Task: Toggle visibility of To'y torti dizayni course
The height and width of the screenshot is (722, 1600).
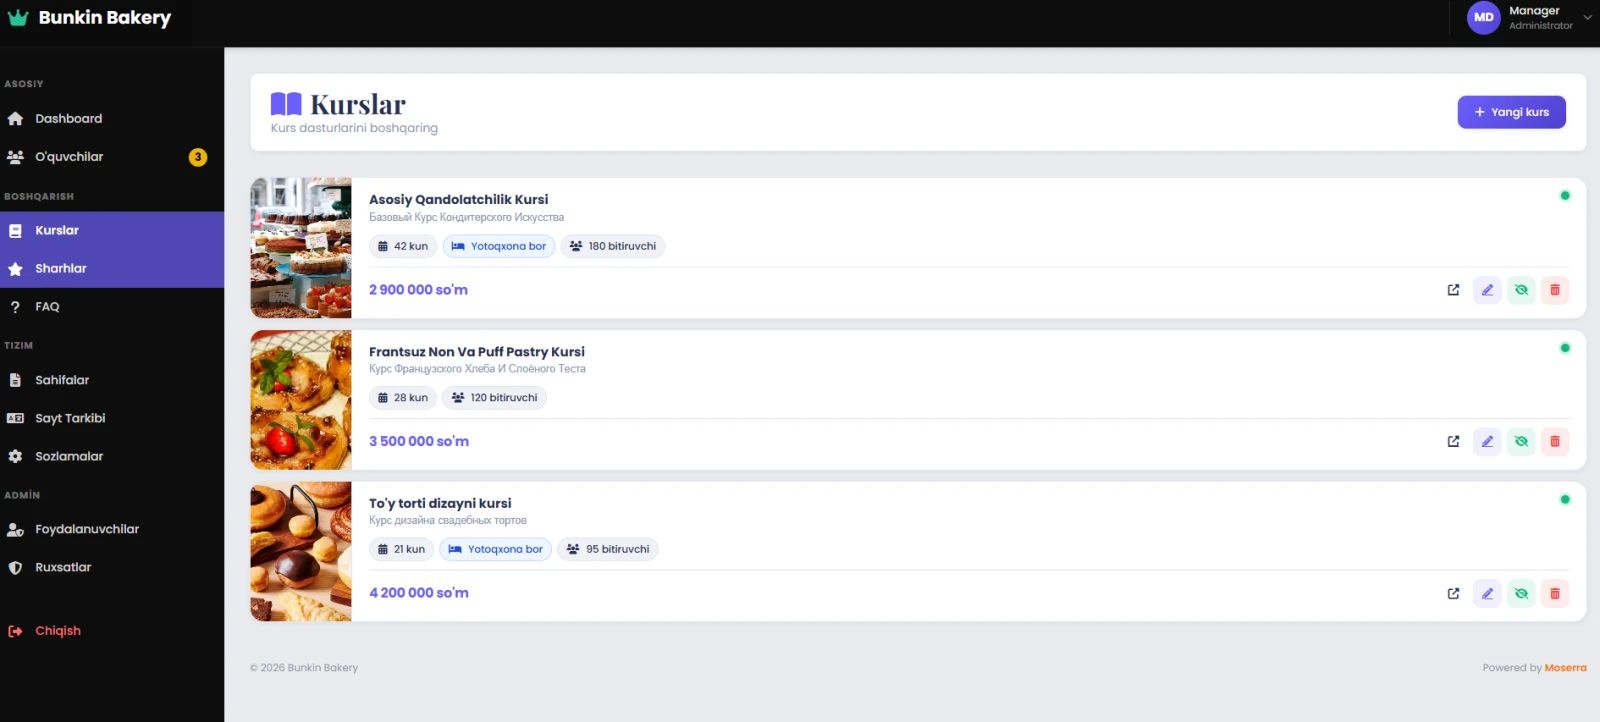Action: point(1521,593)
